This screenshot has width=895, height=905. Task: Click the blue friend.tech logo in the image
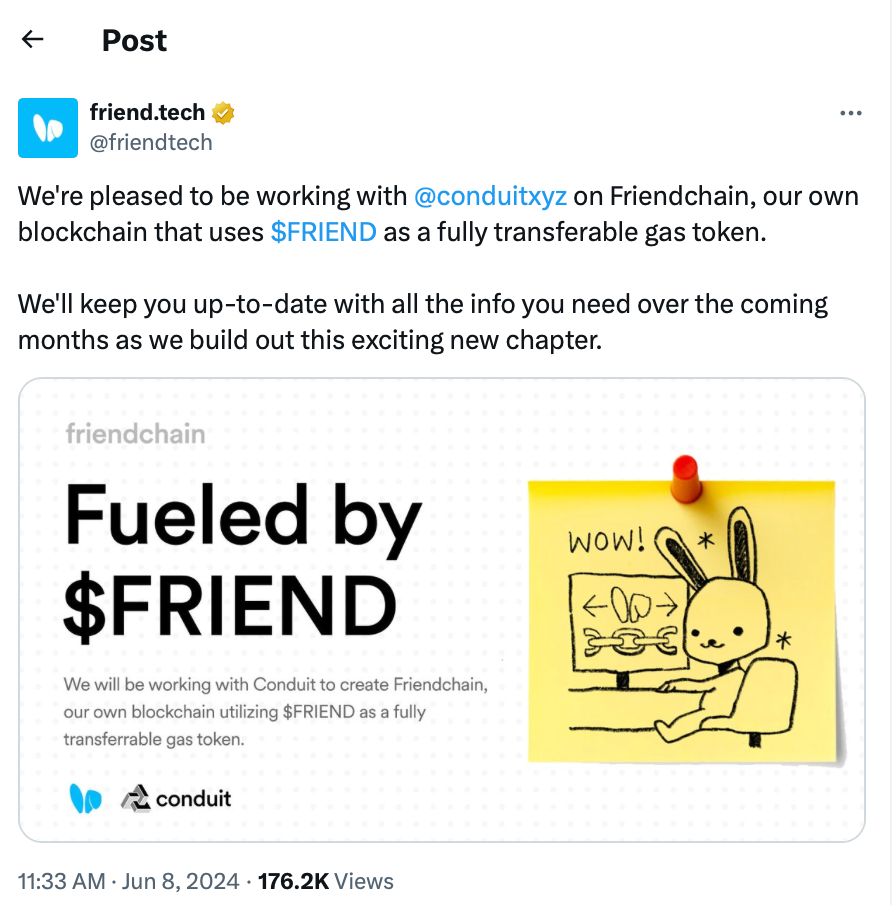85,799
